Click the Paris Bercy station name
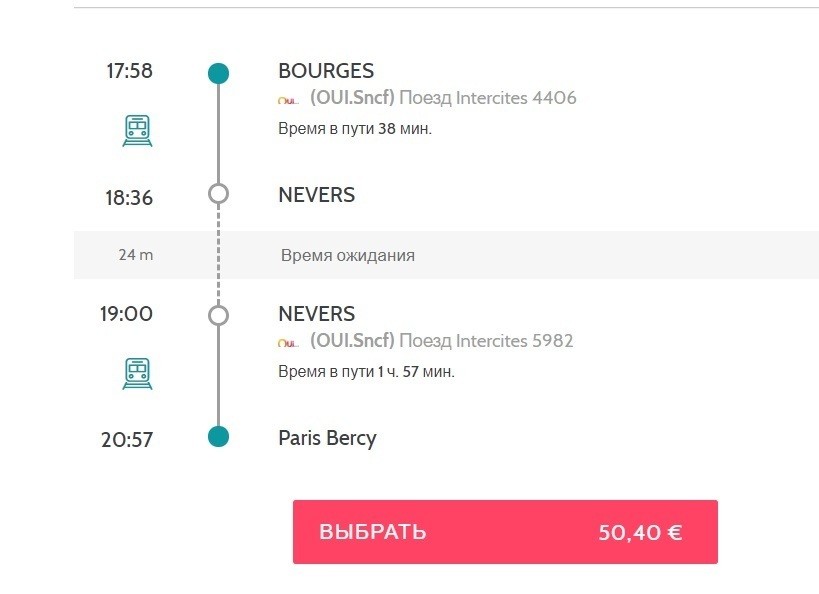The image size is (819, 594). (x=327, y=438)
